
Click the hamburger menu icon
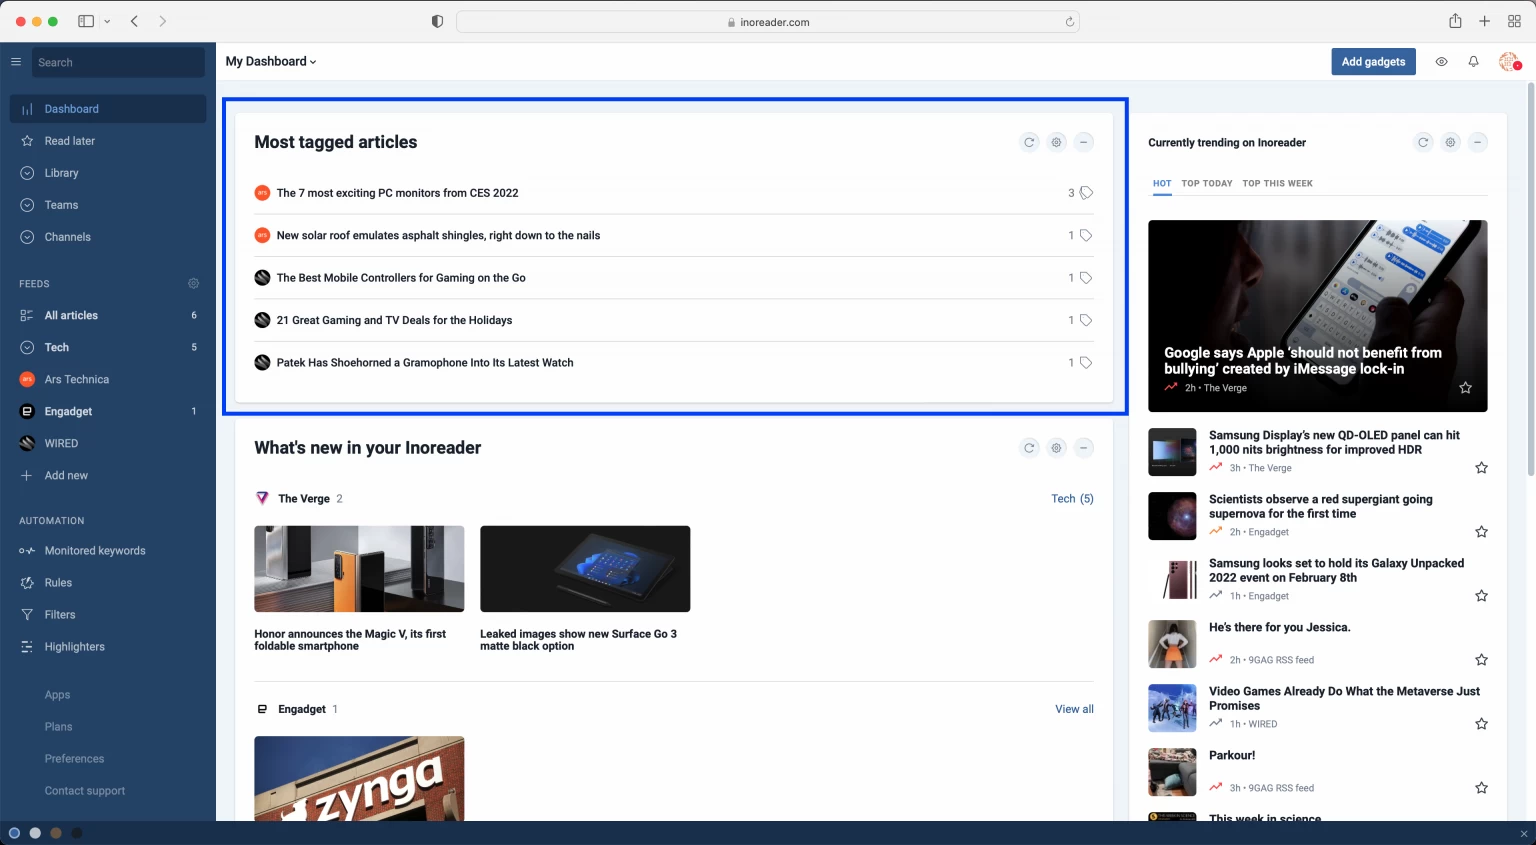pos(15,61)
